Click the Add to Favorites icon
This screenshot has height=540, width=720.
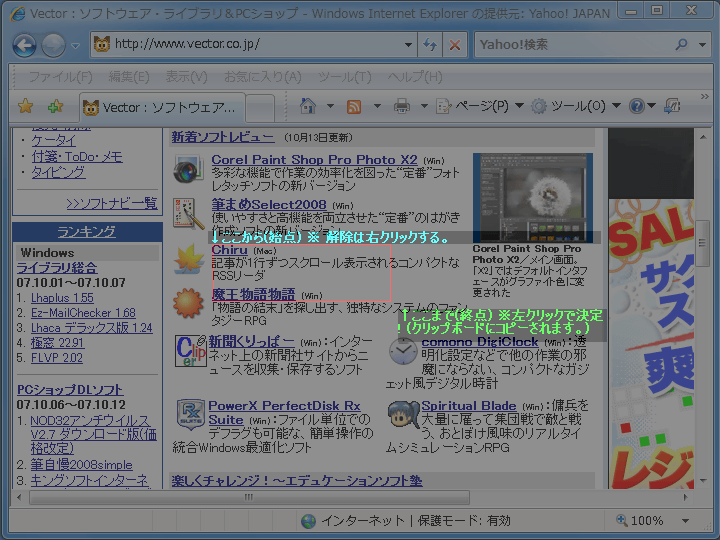56,107
